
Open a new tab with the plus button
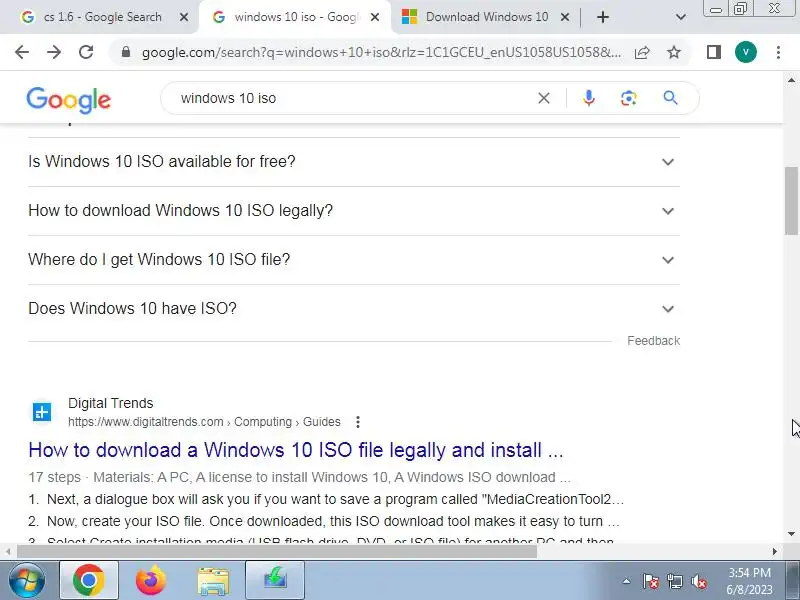[x=603, y=17]
